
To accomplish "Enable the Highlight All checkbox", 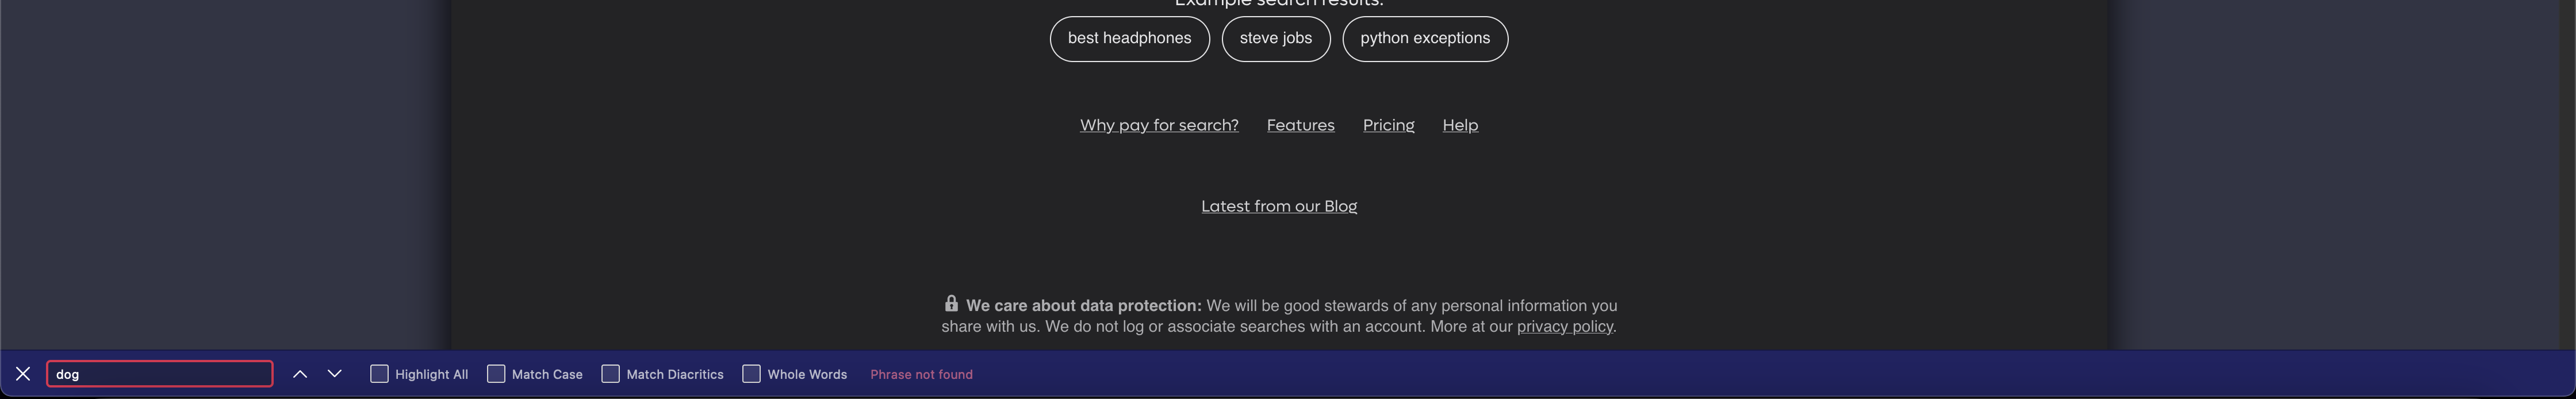I will point(379,374).
